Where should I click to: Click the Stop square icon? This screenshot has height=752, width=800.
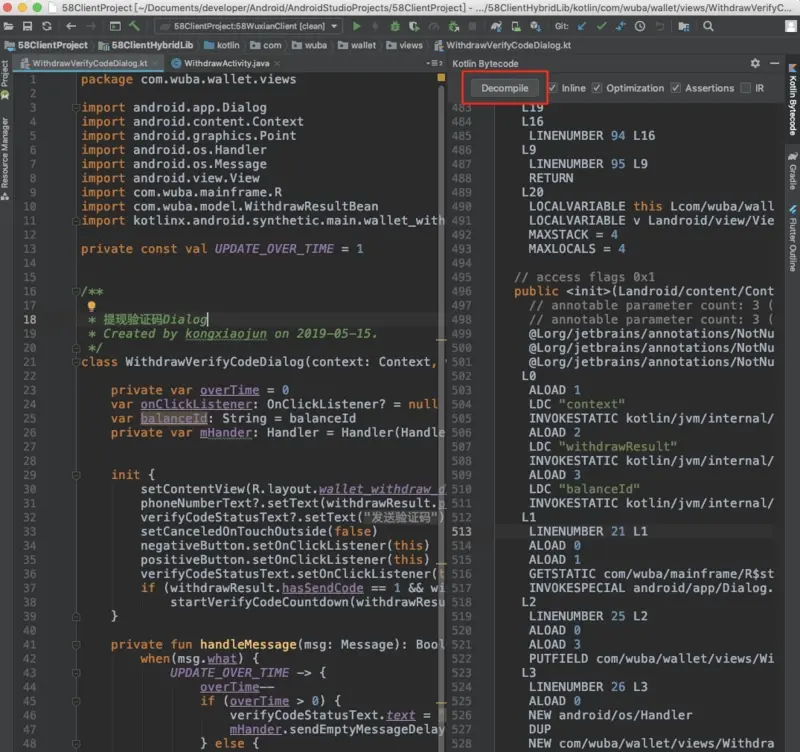(472, 26)
